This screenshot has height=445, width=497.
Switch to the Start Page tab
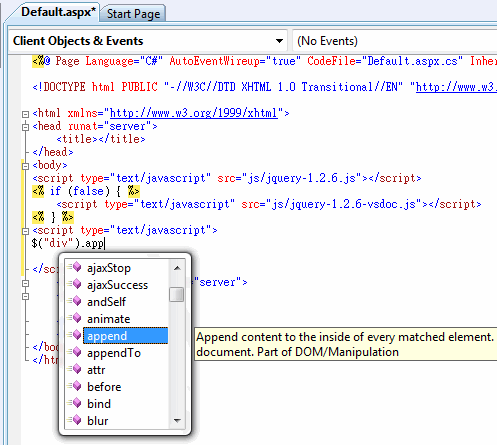[133, 14]
